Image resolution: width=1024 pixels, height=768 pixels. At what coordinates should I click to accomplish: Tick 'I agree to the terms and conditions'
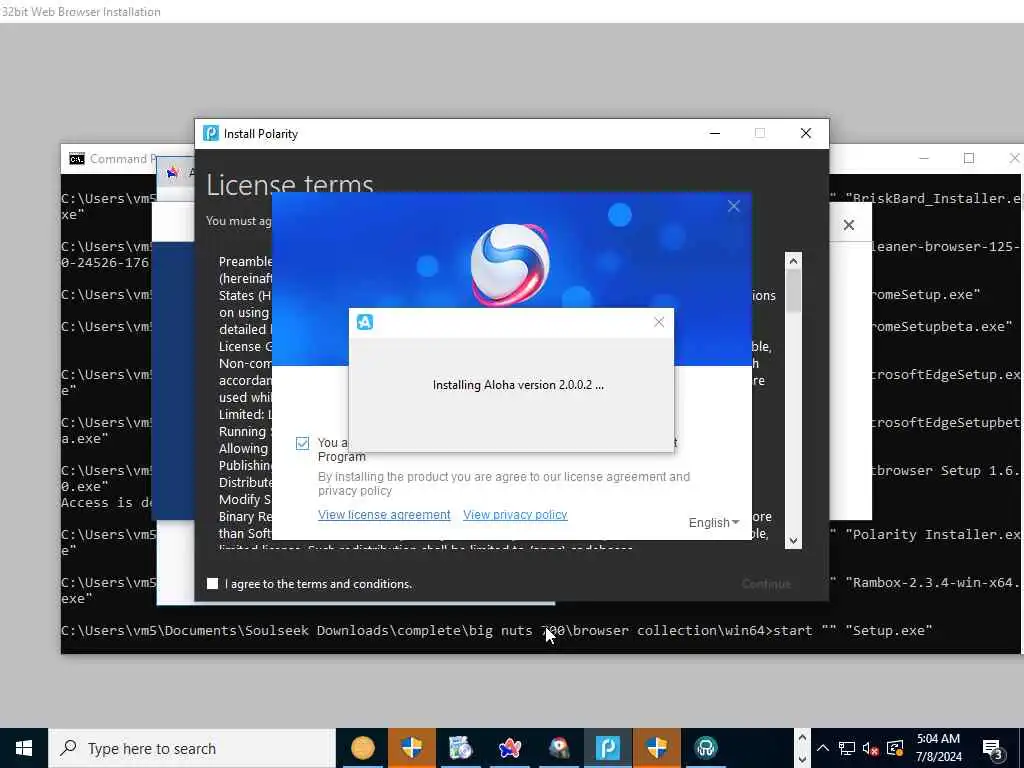(212, 584)
